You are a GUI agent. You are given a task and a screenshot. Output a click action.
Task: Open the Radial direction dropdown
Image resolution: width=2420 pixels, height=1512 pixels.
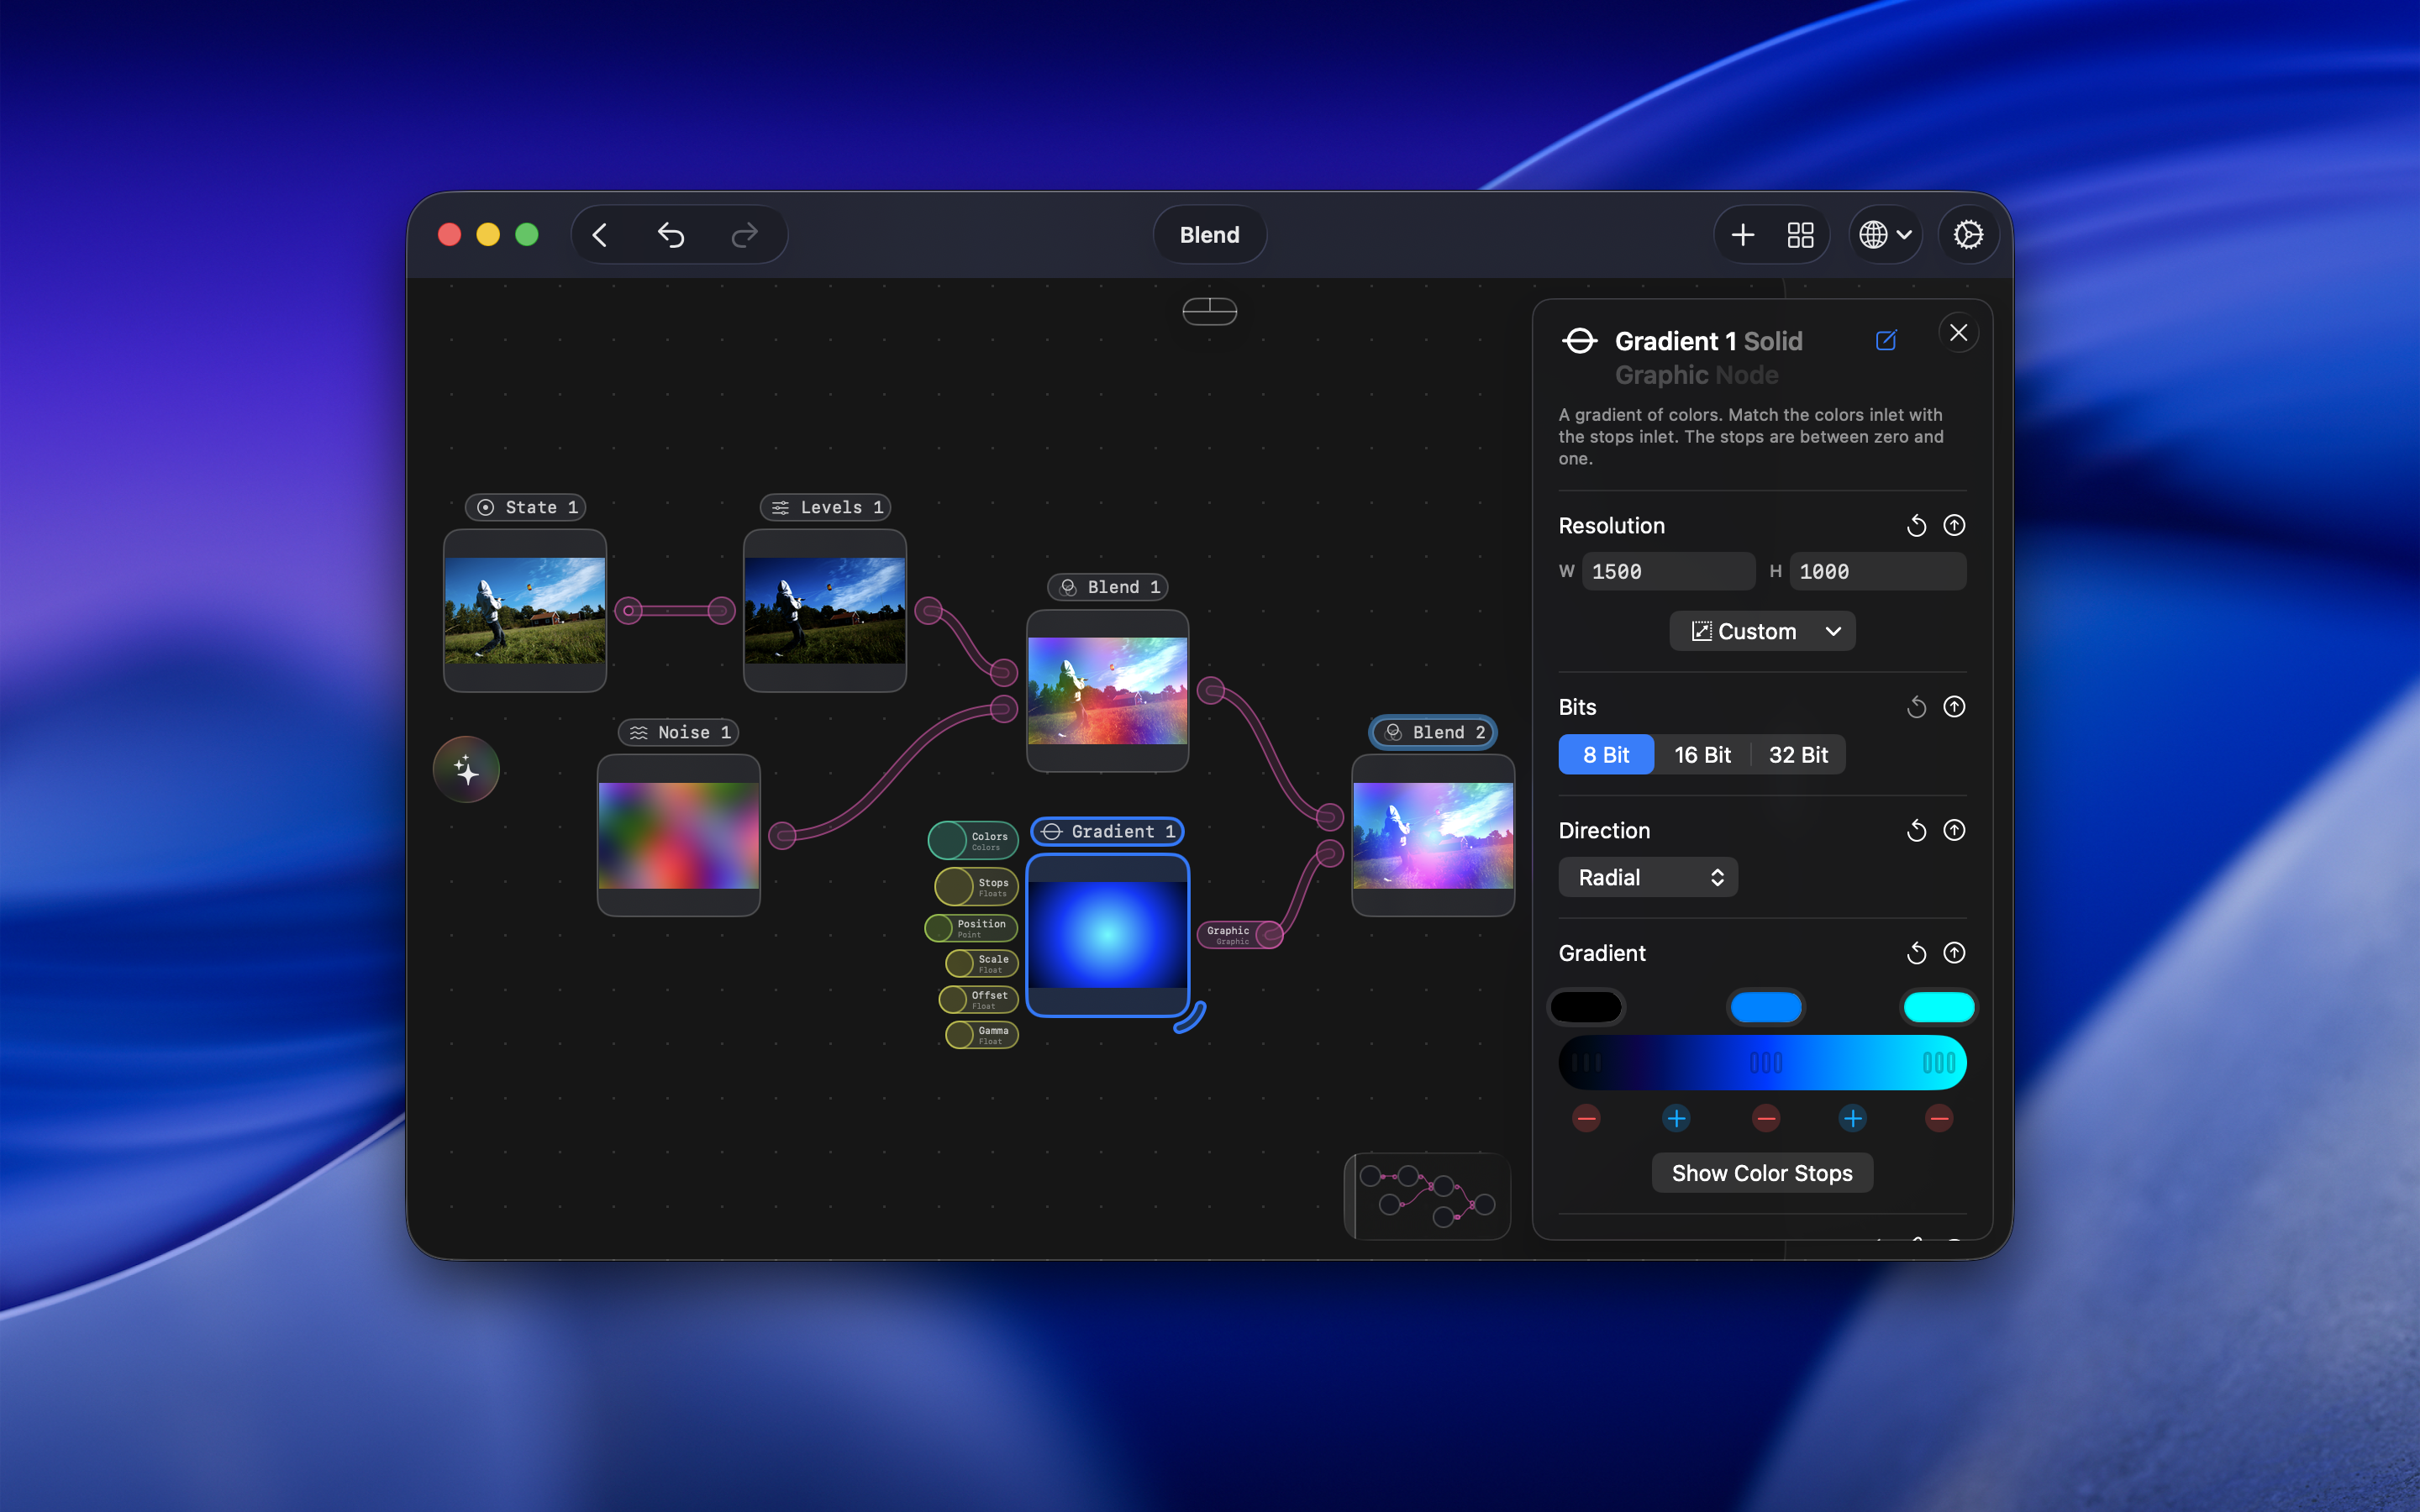(1648, 877)
